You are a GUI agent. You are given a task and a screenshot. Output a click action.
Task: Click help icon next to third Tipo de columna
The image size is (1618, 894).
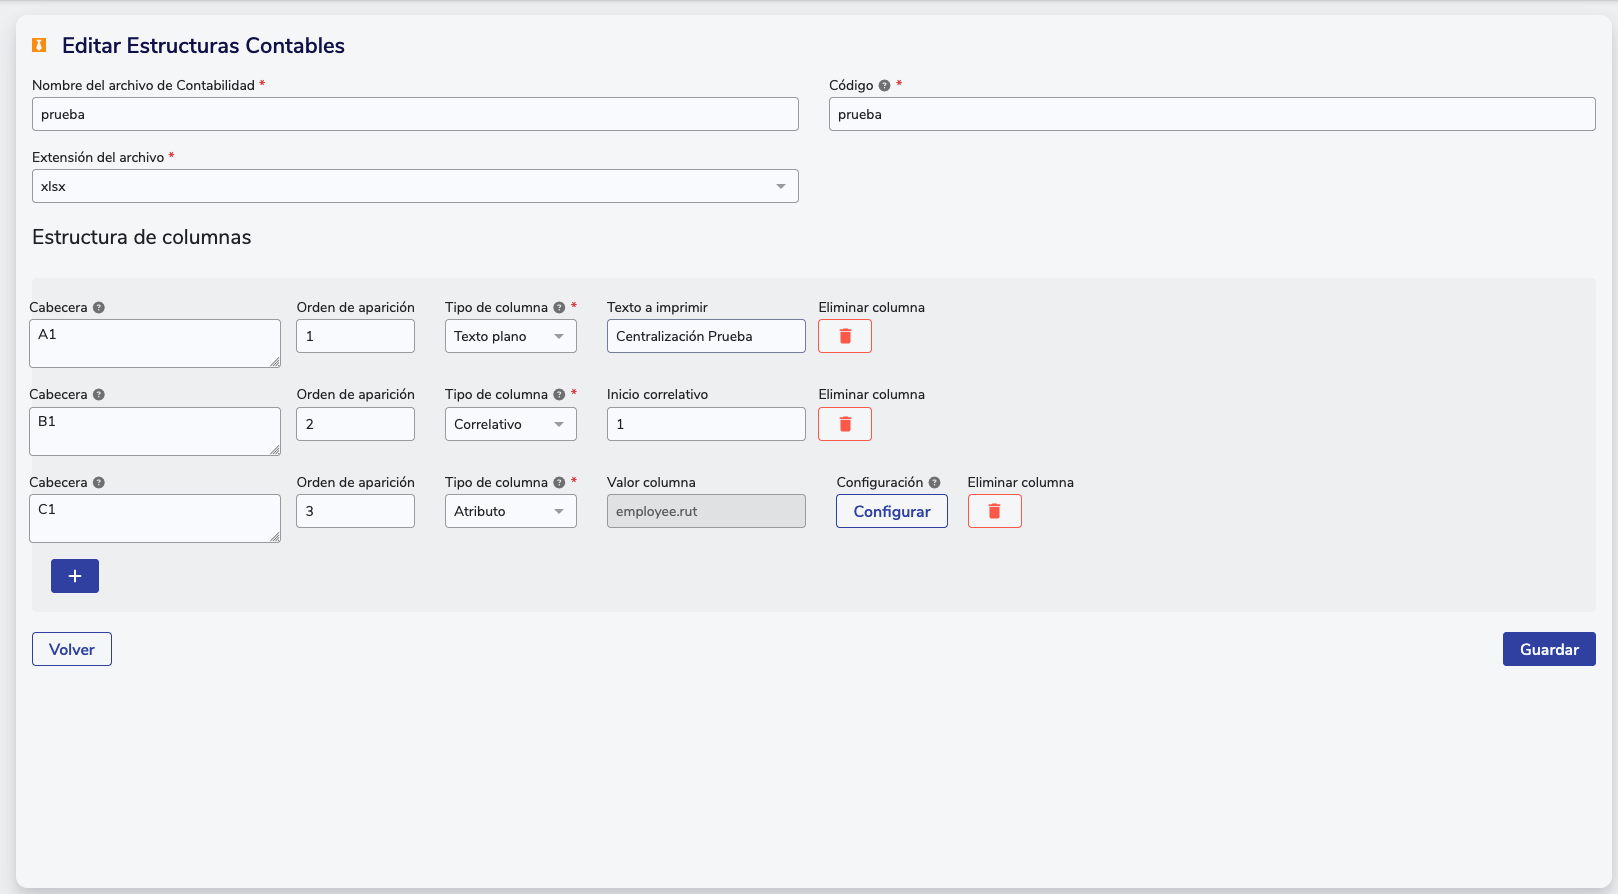(x=559, y=483)
